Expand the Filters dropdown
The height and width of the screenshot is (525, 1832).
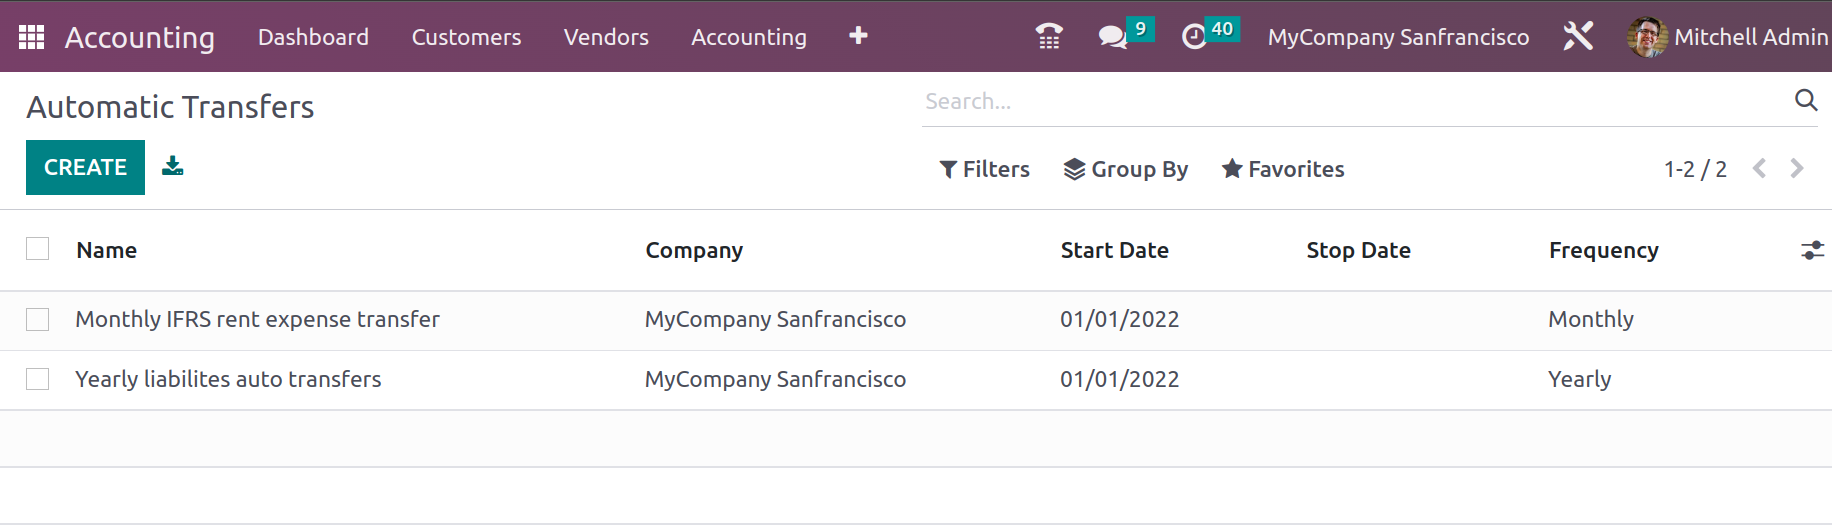pos(984,169)
